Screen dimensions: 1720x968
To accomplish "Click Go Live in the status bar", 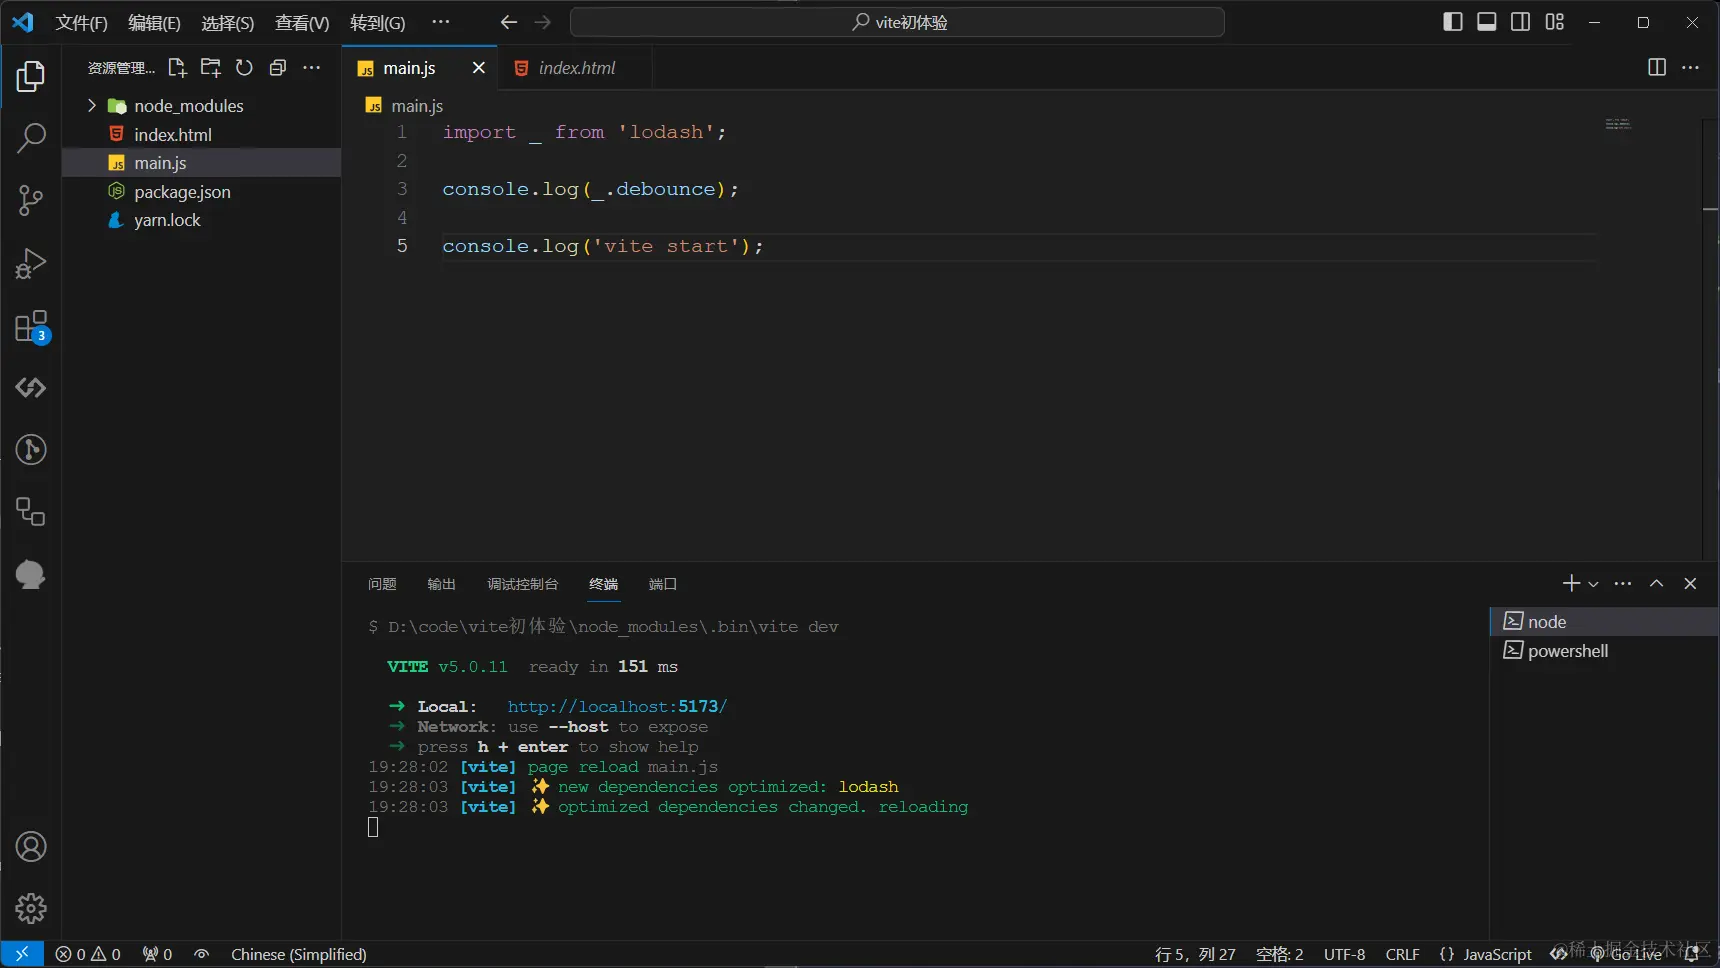I will [x=1626, y=954].
